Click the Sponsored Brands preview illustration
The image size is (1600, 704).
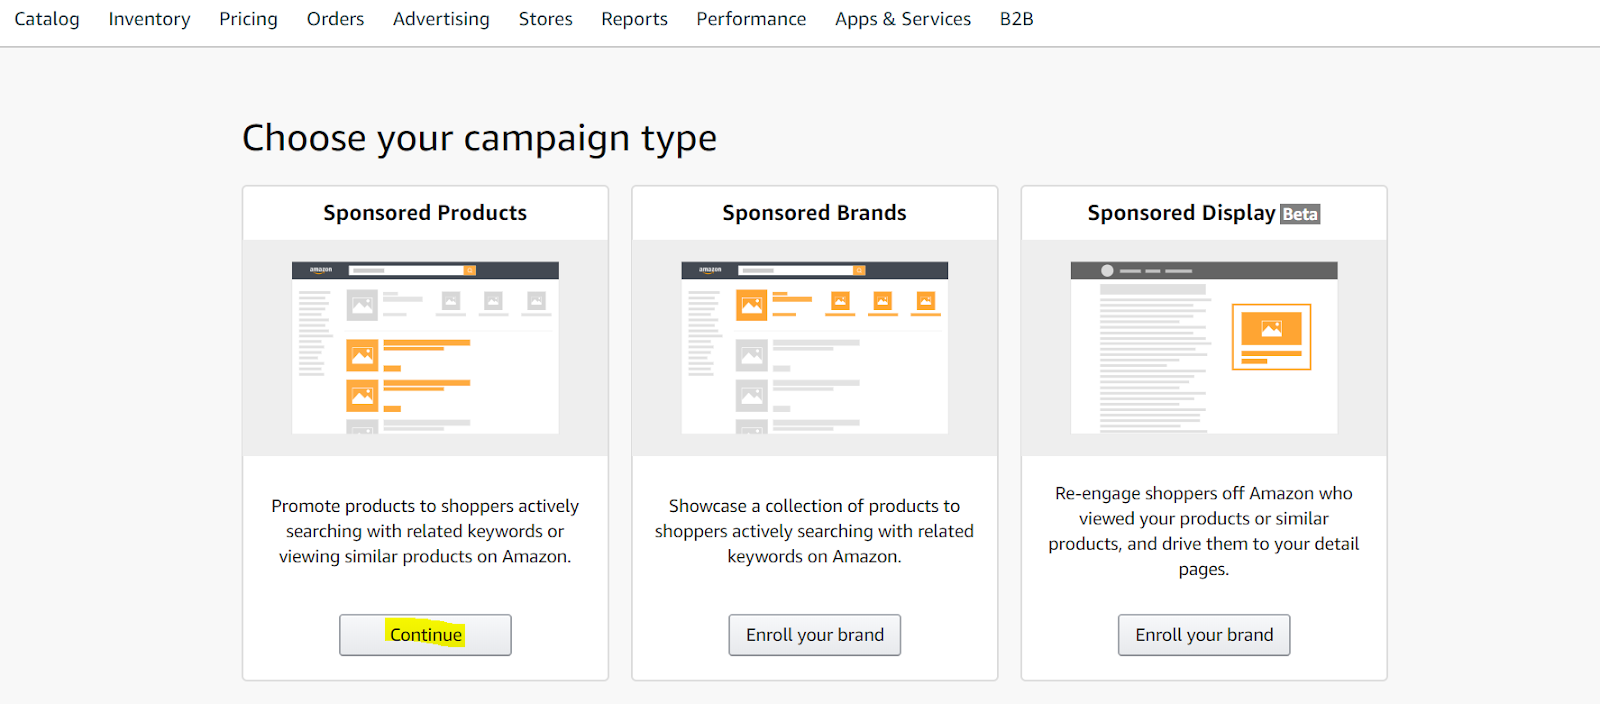pos(815,348)
